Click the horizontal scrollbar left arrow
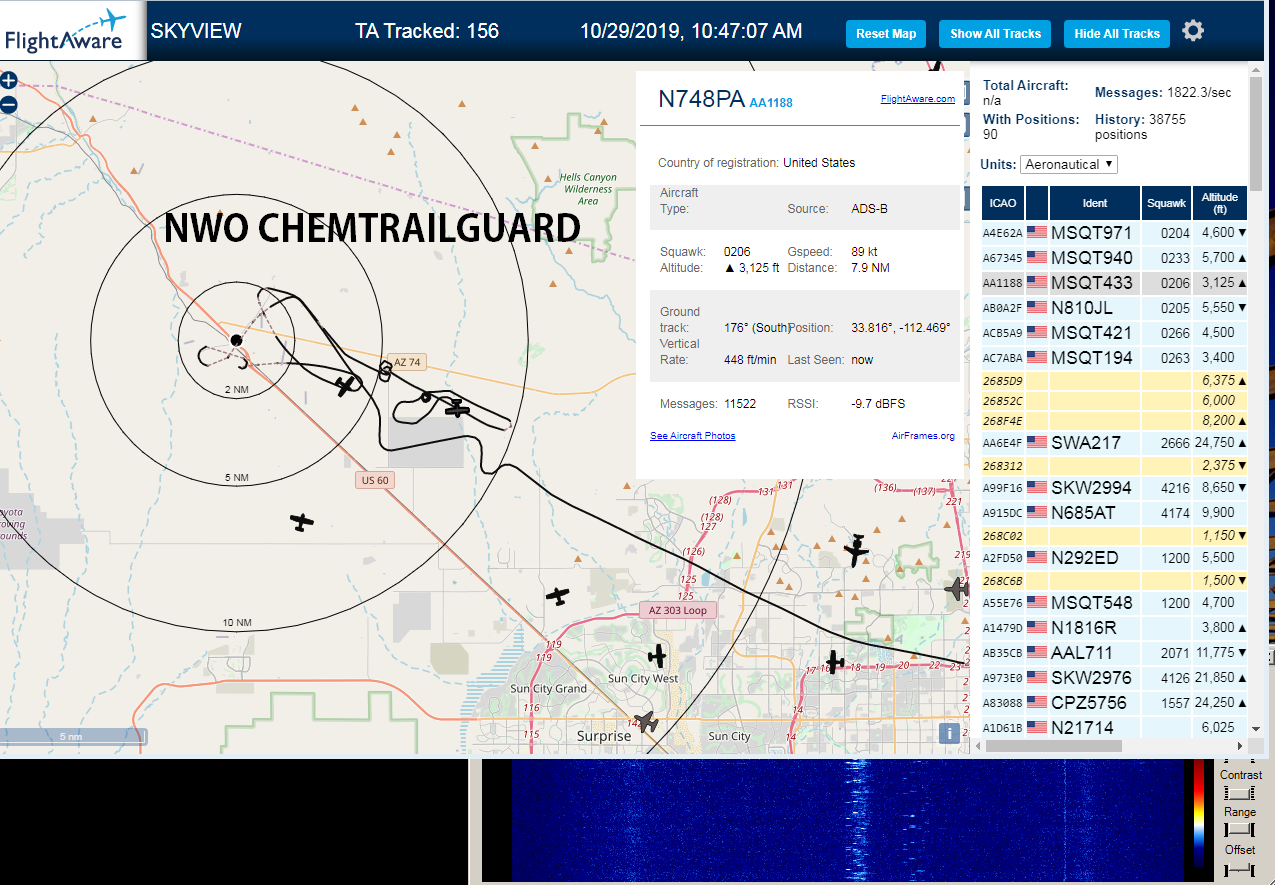This screenshot has width=1275, height=885. (x=976, y=746)
